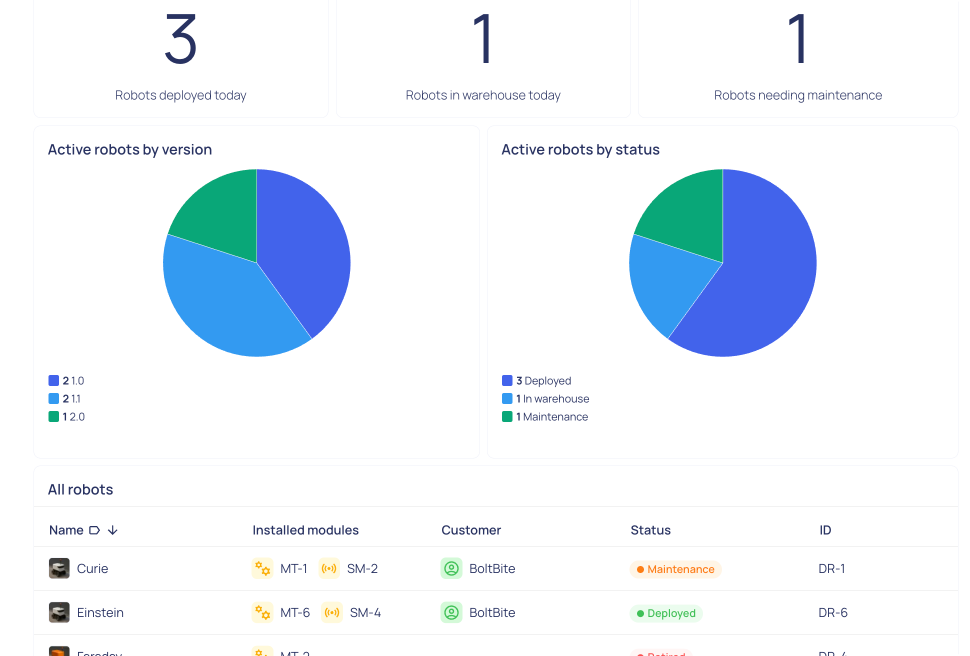Click the Deployed status badge for Einstein

pos(666,612)
